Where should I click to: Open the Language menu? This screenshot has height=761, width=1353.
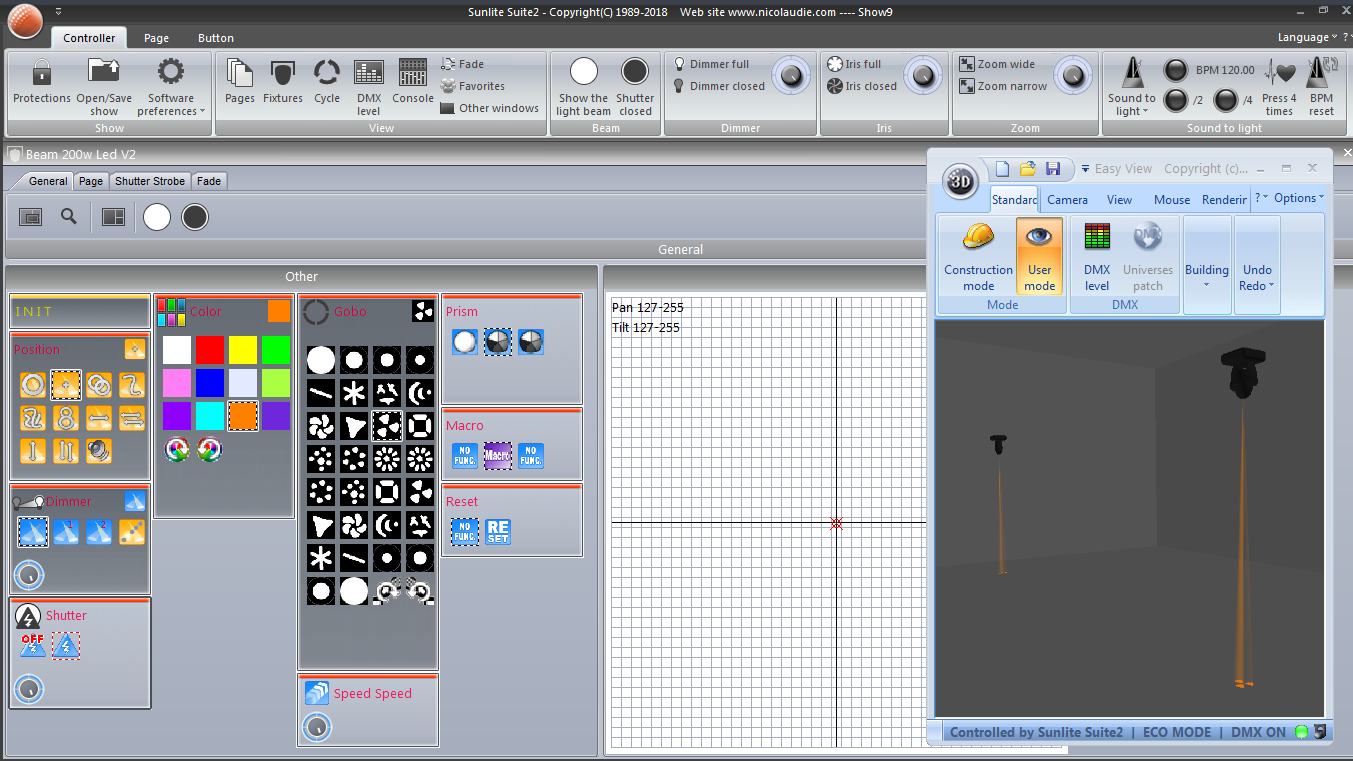click(x=1307, y=37)
